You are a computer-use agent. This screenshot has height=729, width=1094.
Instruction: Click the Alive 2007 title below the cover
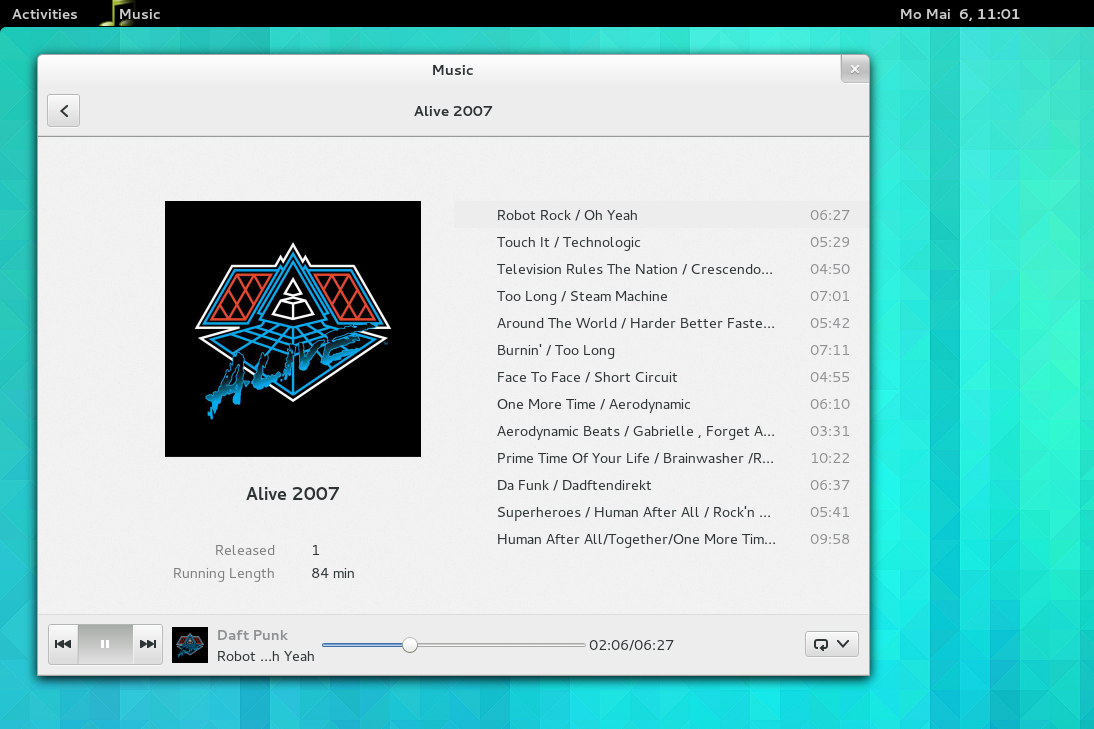[x=292, y=494]
